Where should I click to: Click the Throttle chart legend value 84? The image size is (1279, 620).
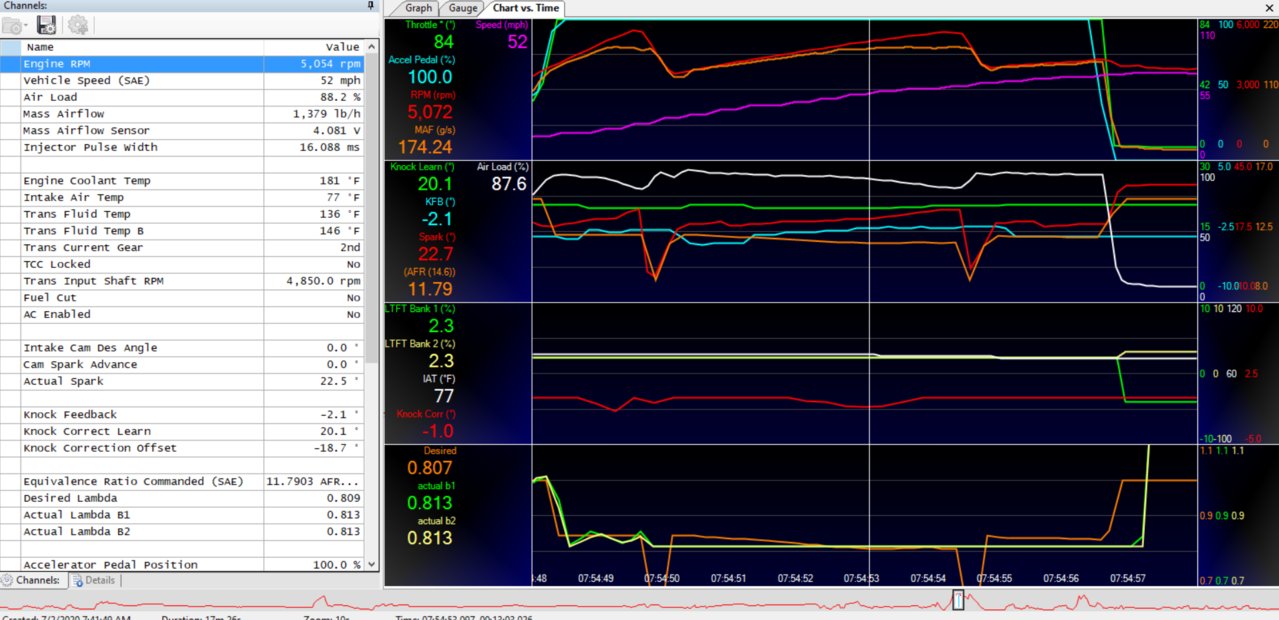coord(443,42)
